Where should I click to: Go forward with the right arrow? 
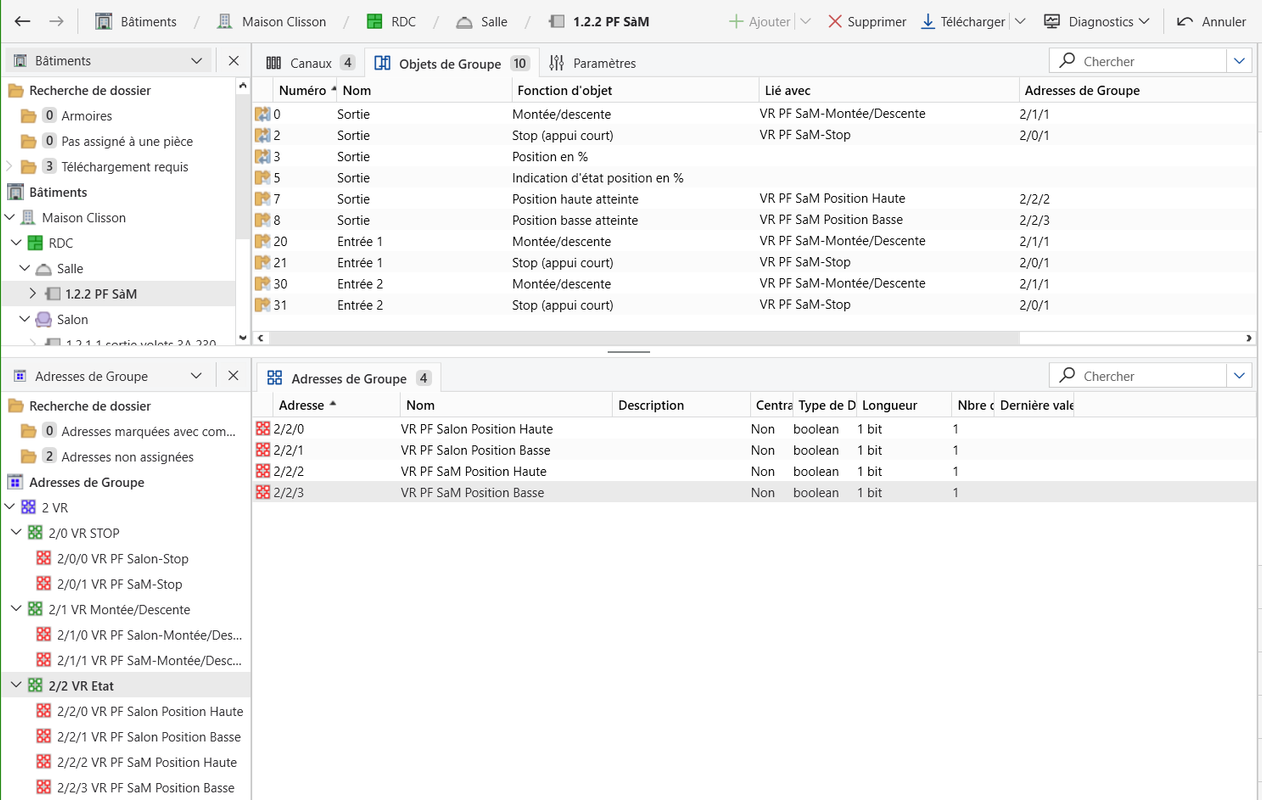coord(57,21)
